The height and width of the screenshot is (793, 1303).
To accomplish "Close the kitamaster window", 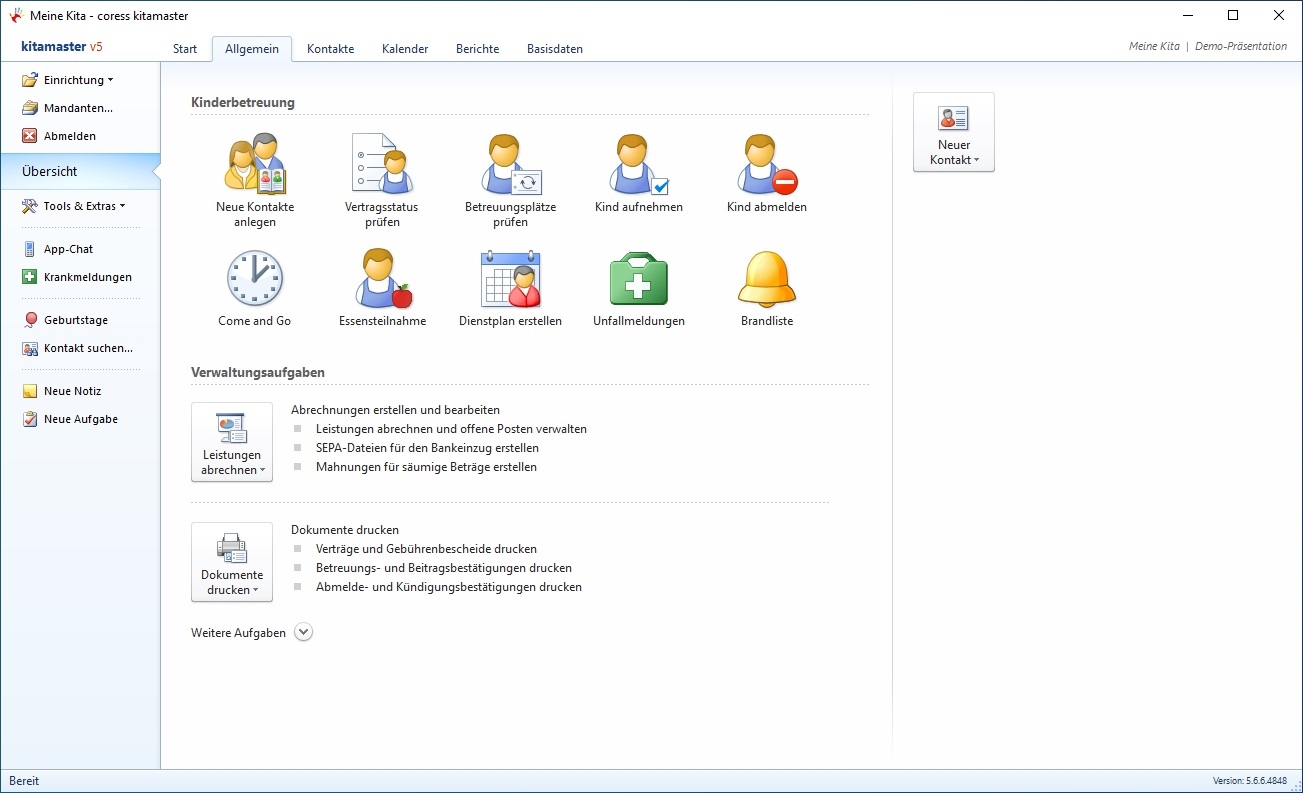I will (x=1279, y=15).
